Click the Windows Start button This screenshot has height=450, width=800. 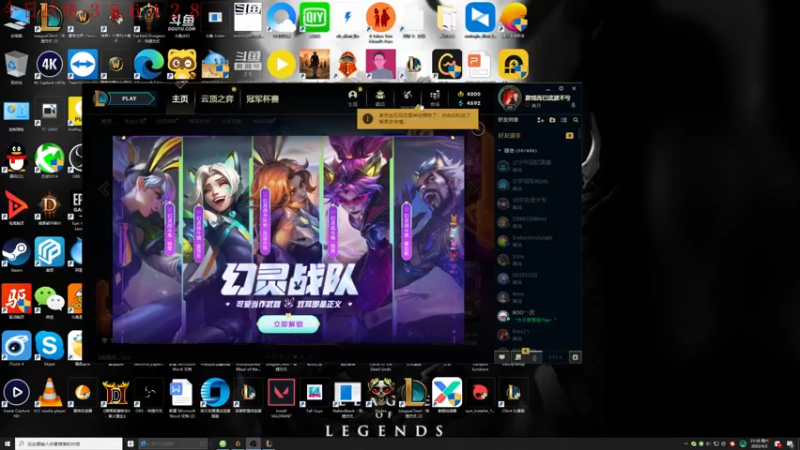(7, 444)
